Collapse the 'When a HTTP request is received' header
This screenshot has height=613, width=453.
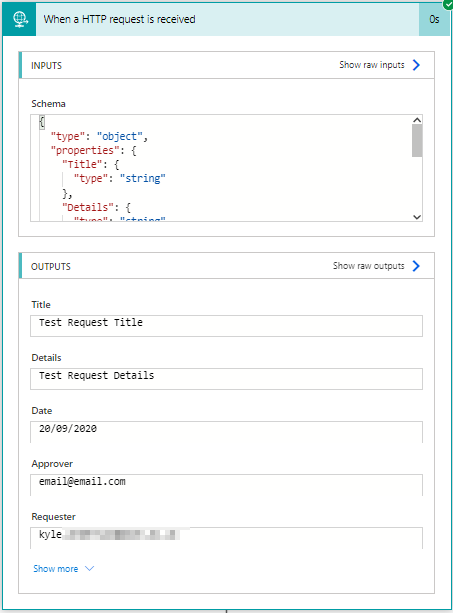click(x=119, y=19)
